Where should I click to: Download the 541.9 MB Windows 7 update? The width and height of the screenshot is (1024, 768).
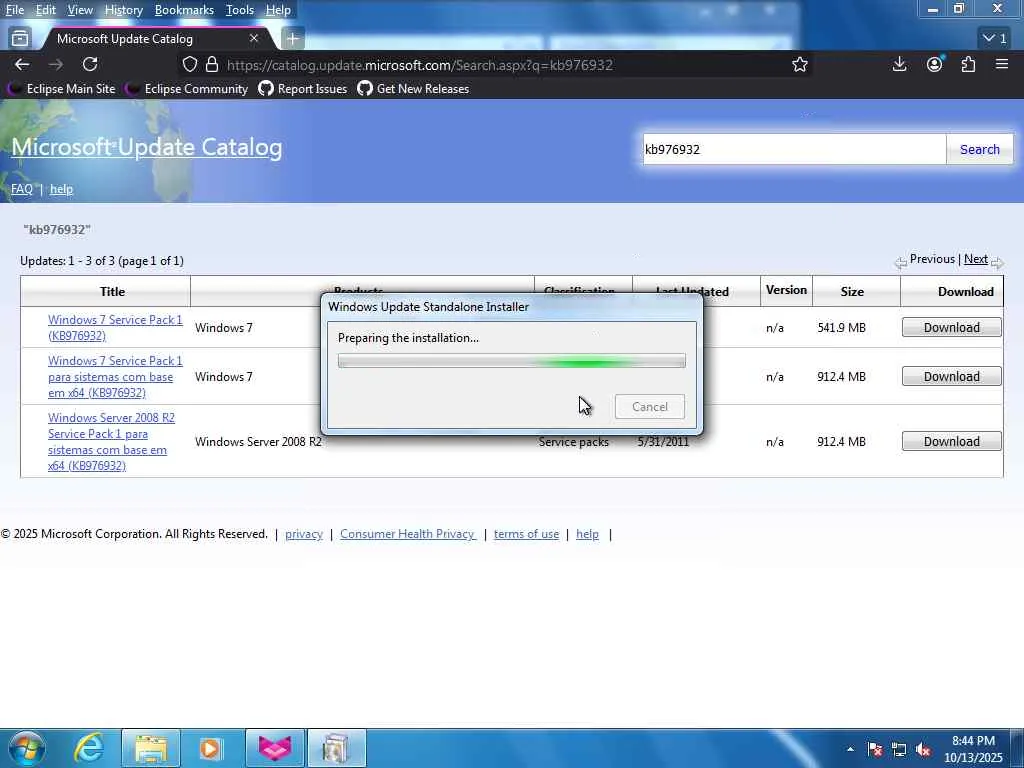click(x=952, y=327)
